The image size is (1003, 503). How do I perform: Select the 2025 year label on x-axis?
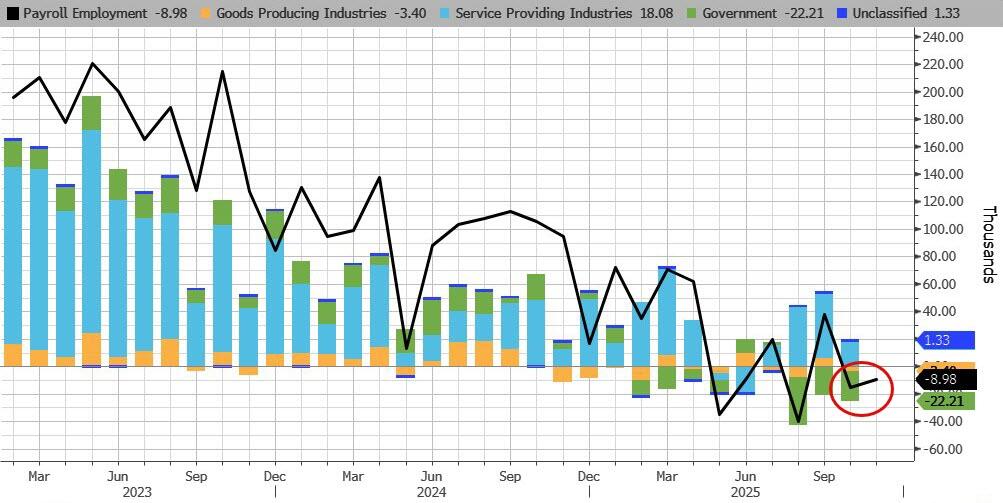pyautogui.click(x=746, y=491)
